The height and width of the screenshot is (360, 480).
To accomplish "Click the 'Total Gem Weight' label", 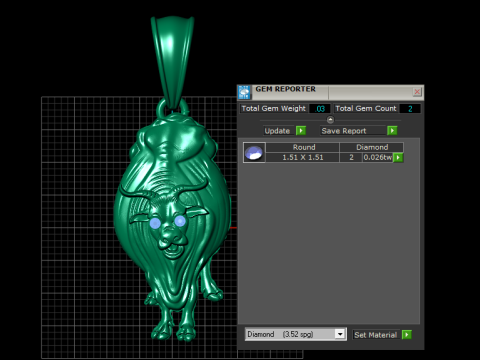I will [x=274, y=109].
